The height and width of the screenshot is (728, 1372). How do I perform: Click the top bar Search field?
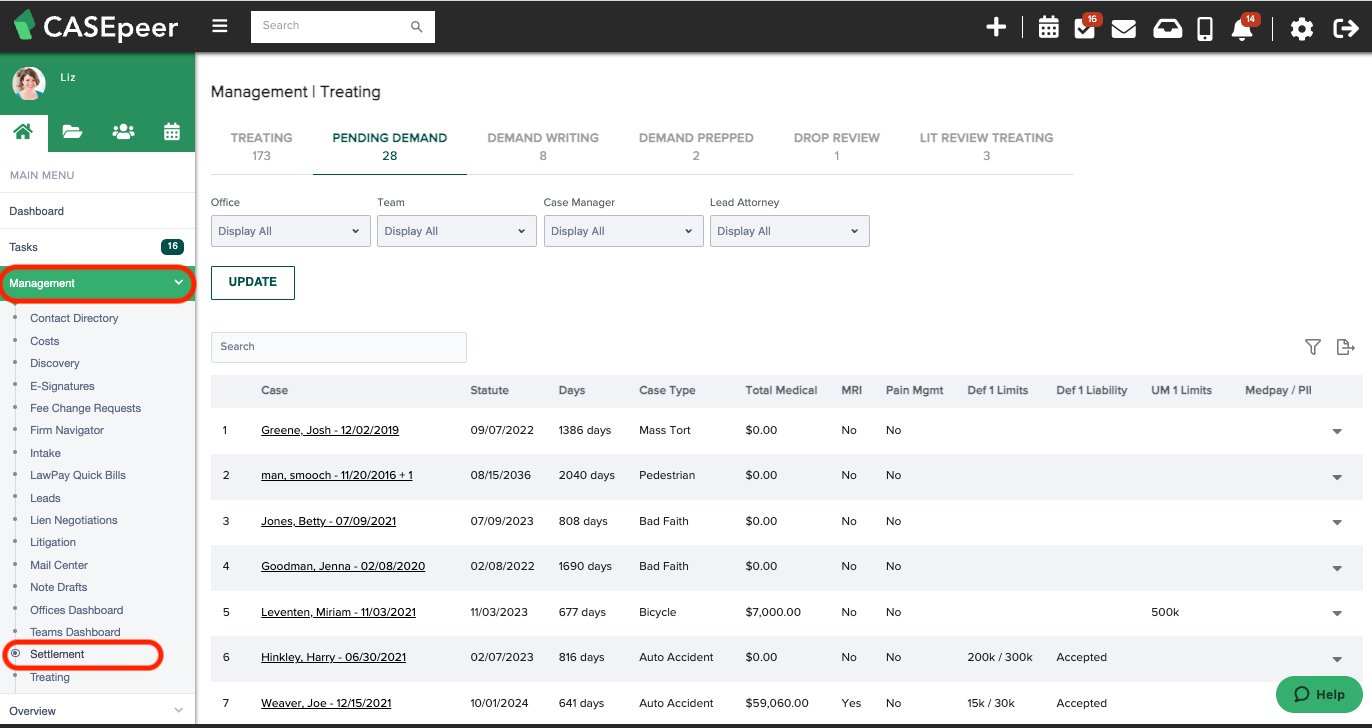(343, 26)
